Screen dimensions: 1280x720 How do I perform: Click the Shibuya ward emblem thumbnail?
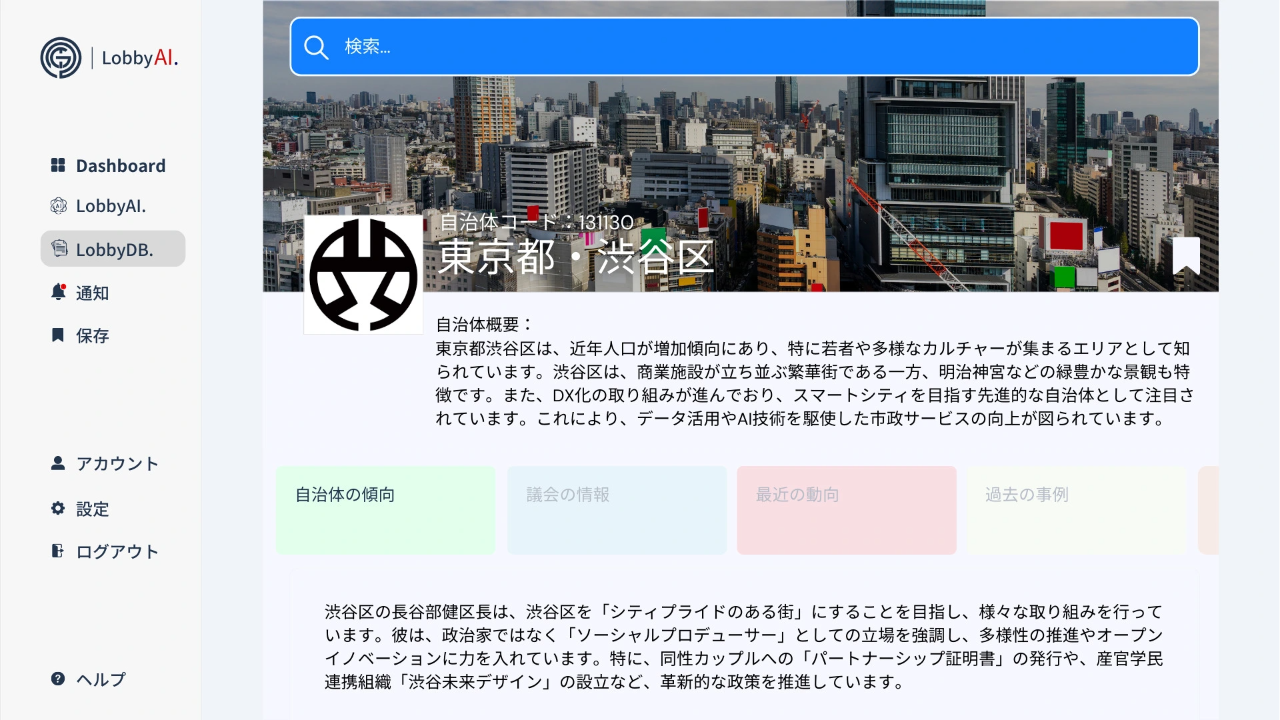pyautogui.click(x=363, y=275)
